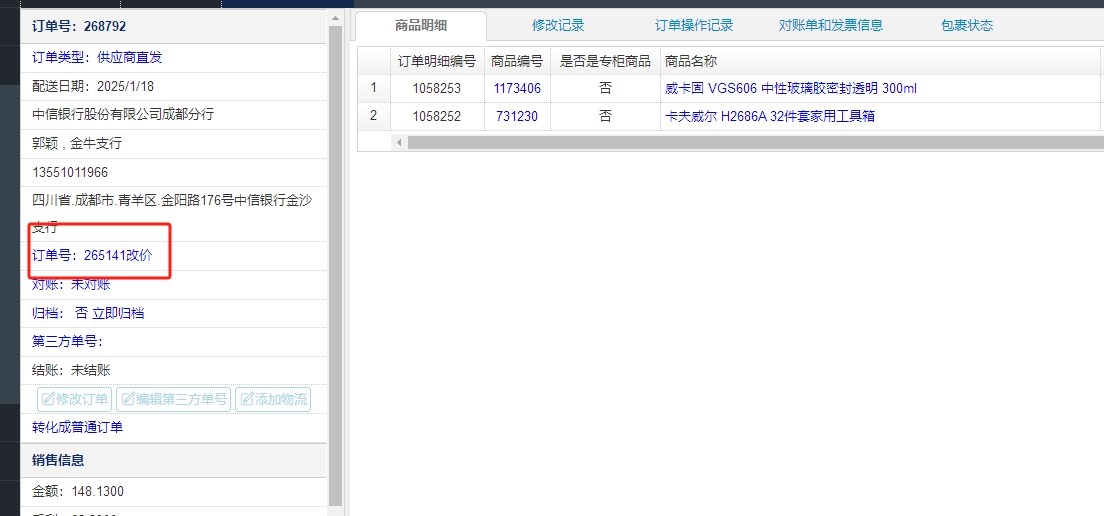Click the 订单号: 268792 header
Viewport: 1104px width, 516px height.
coord(79,27)
